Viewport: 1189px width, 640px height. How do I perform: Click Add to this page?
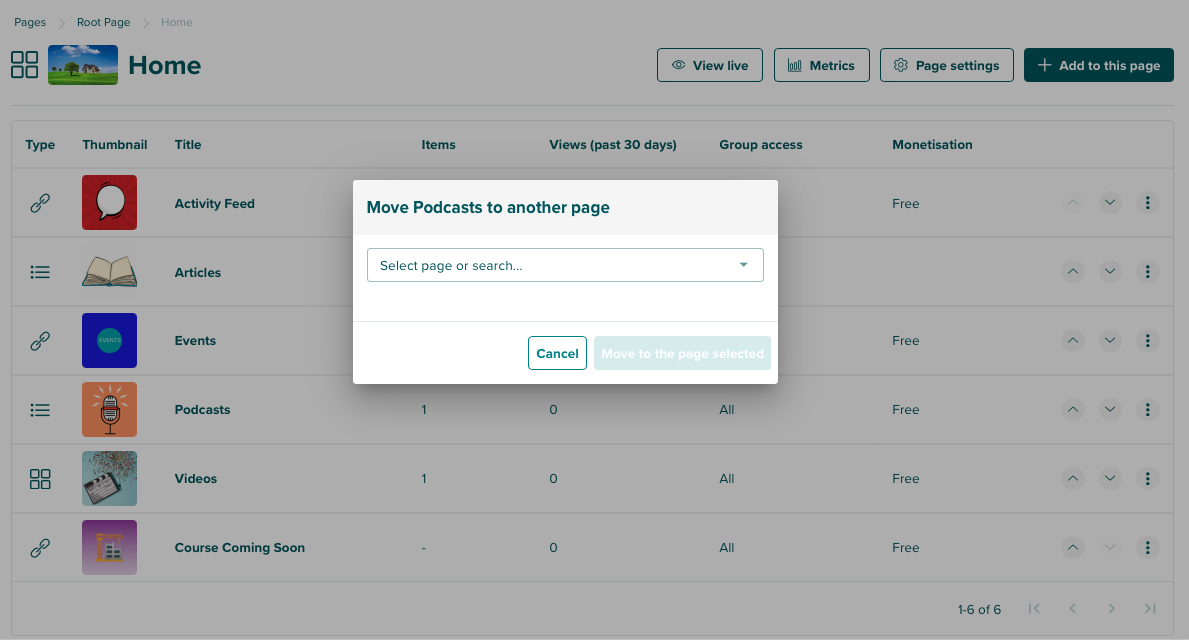[x=1098, y=64]
